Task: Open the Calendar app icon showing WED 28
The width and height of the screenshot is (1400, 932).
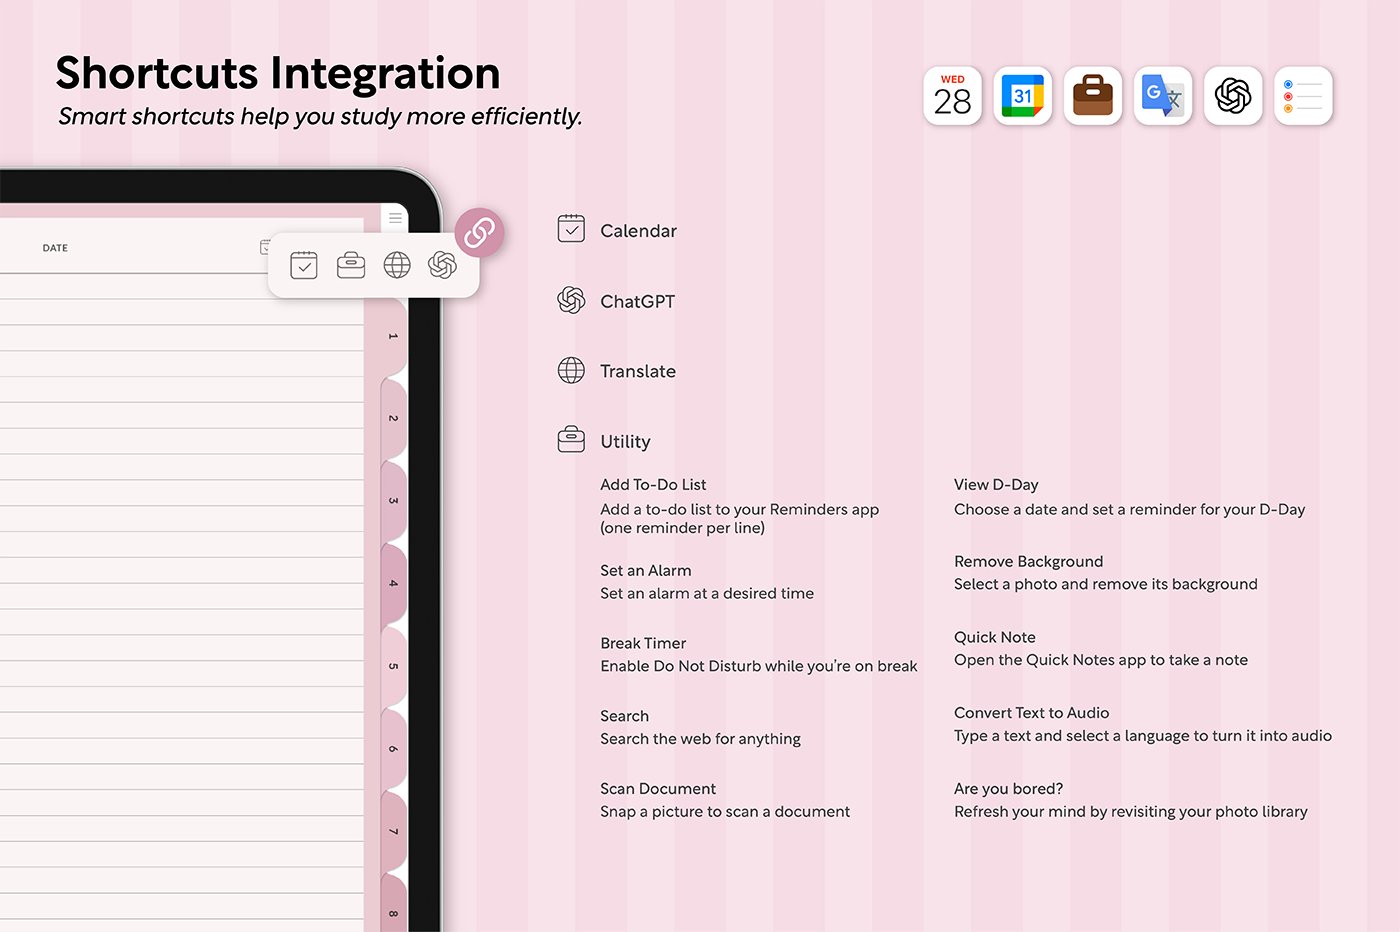Action: [952, 96]
